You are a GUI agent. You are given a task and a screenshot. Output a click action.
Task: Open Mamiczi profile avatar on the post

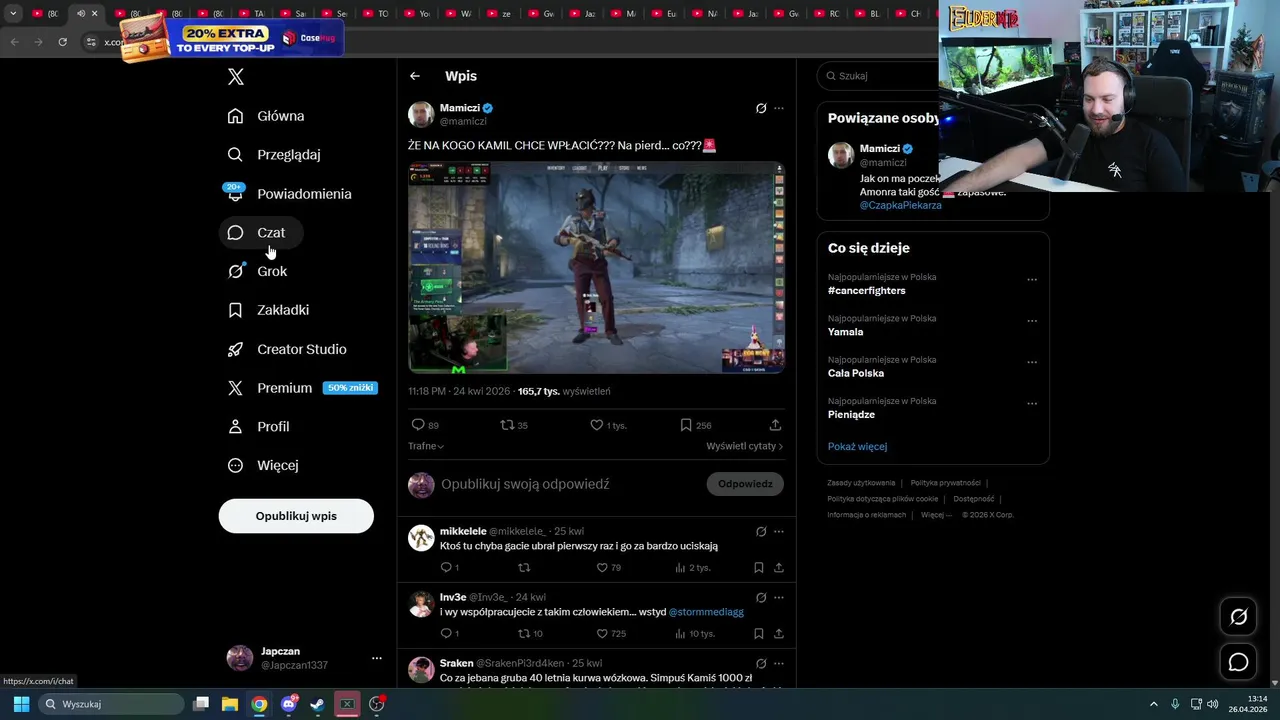[421, 114]
